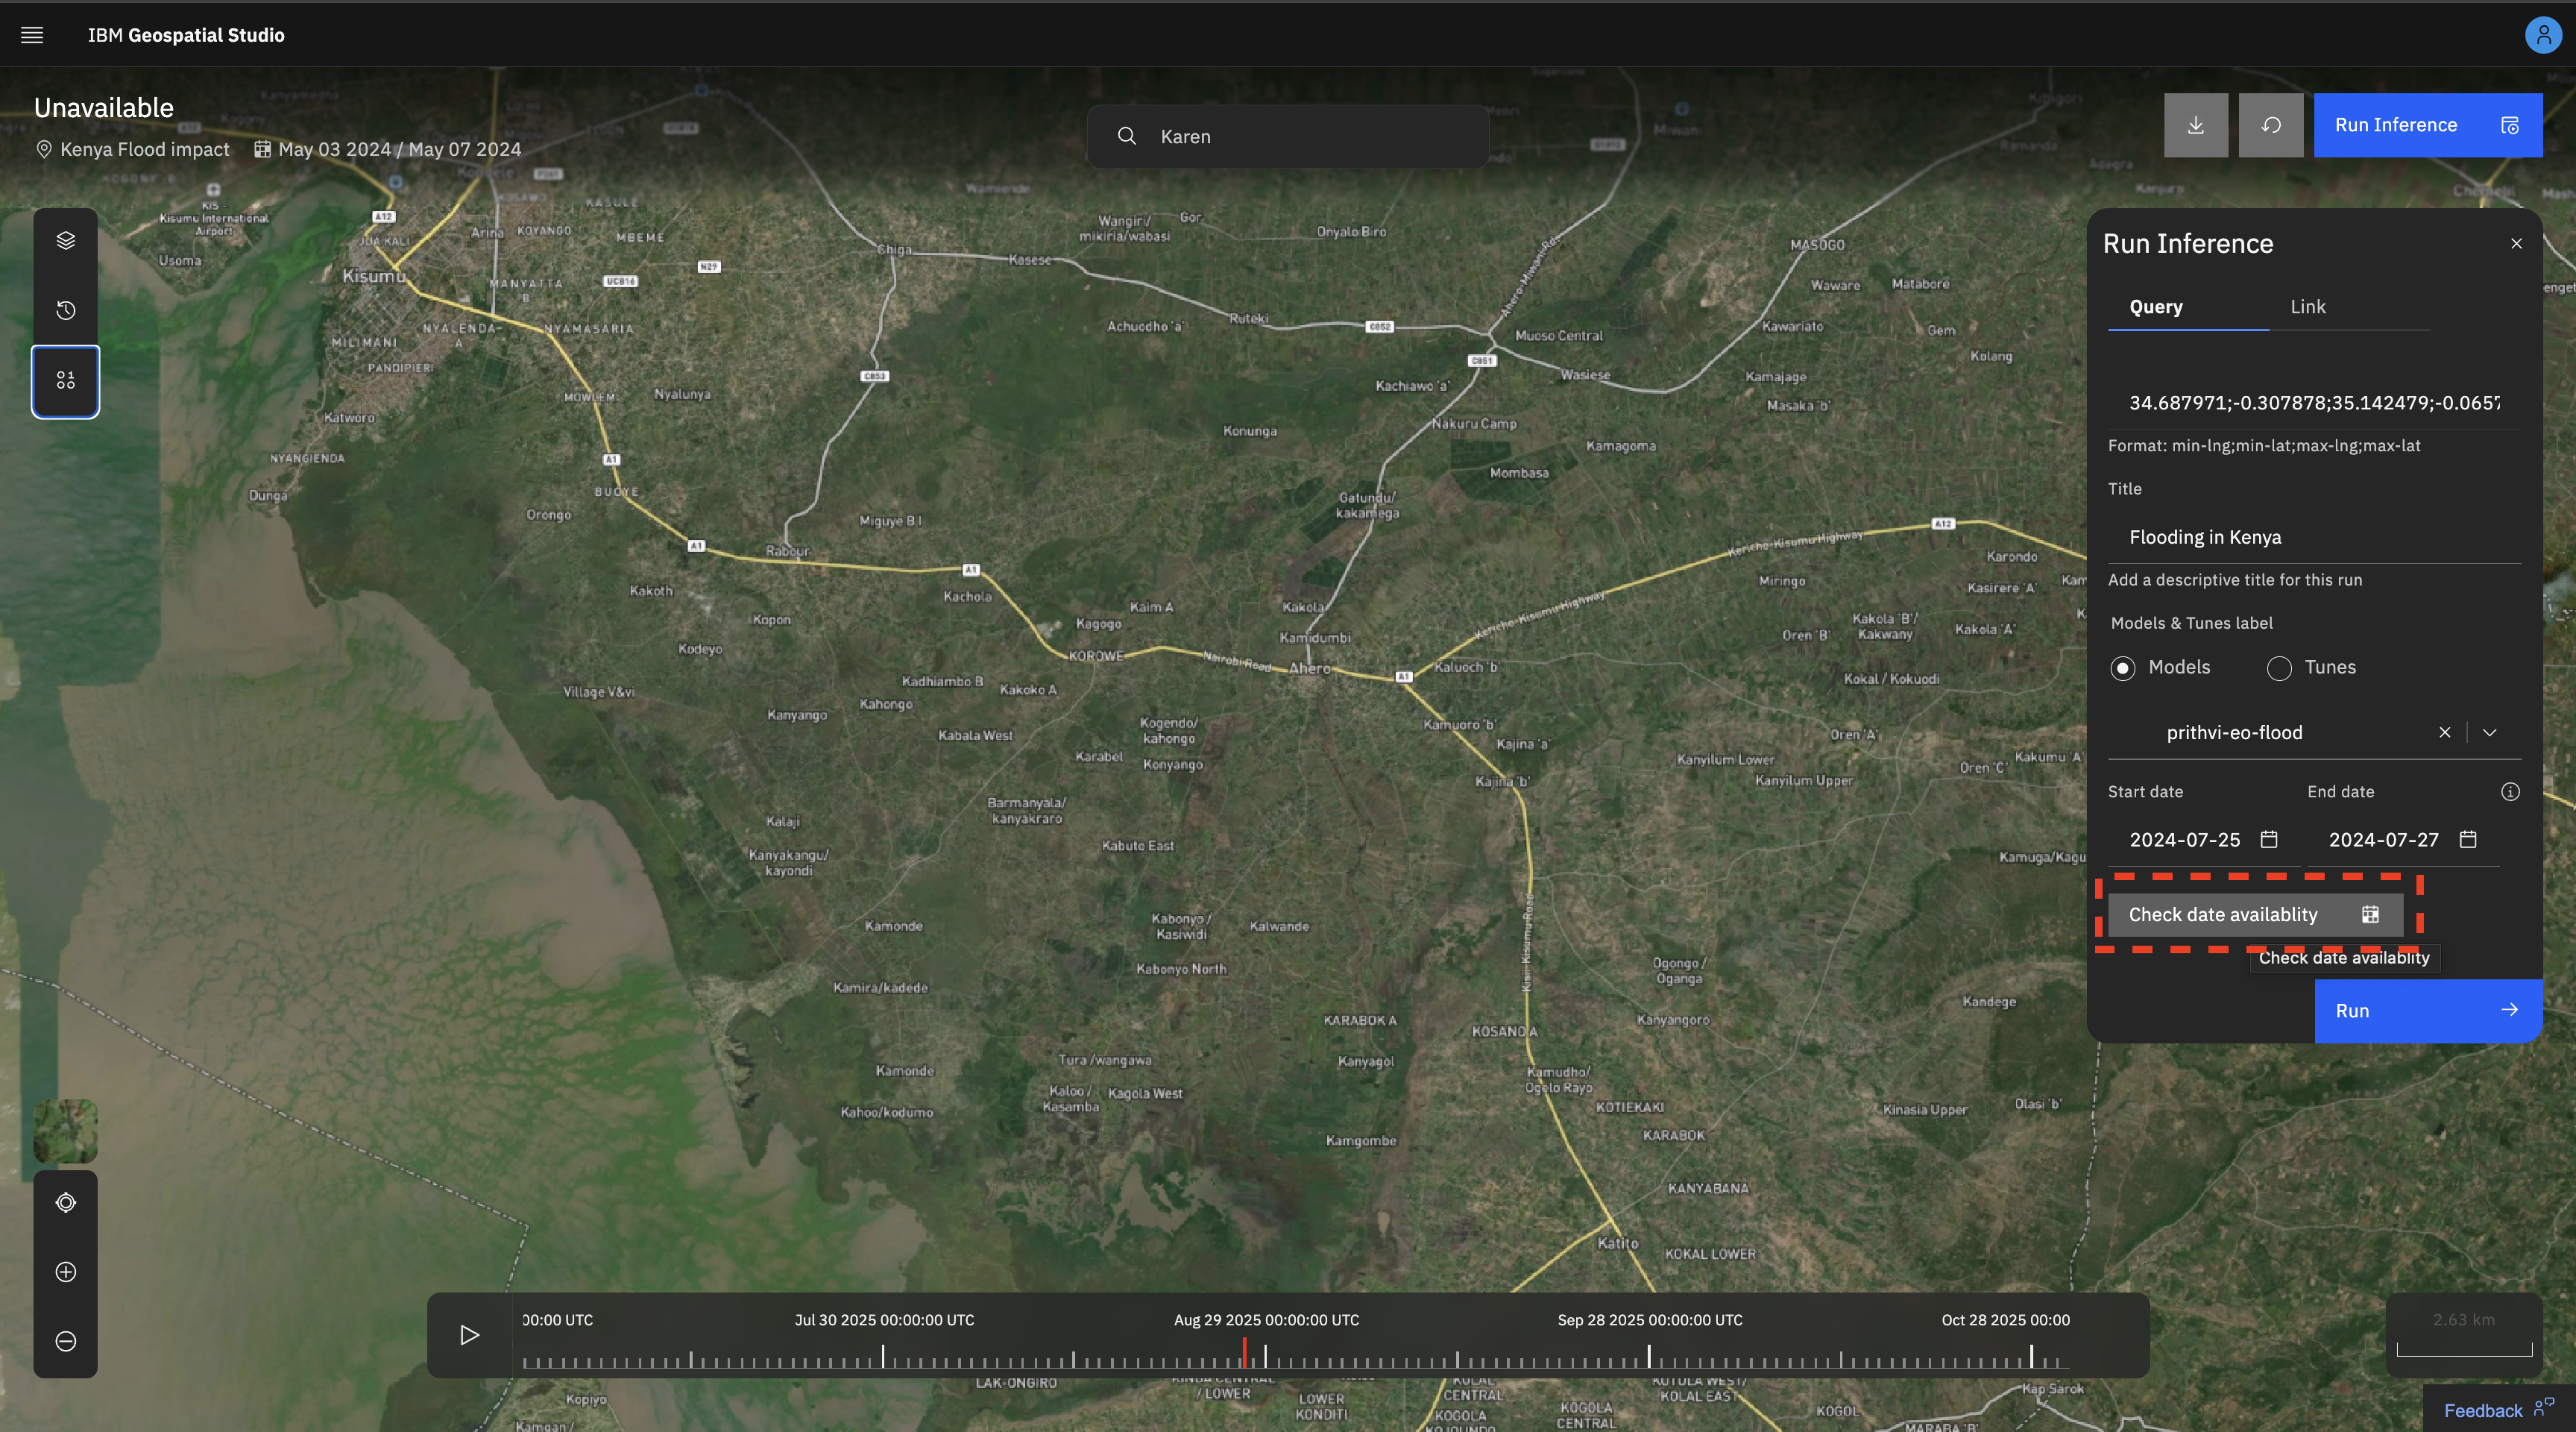Viewport: 2576px width, 1432px height.
Task: Click the download icon button
Action: [2195, 125]
